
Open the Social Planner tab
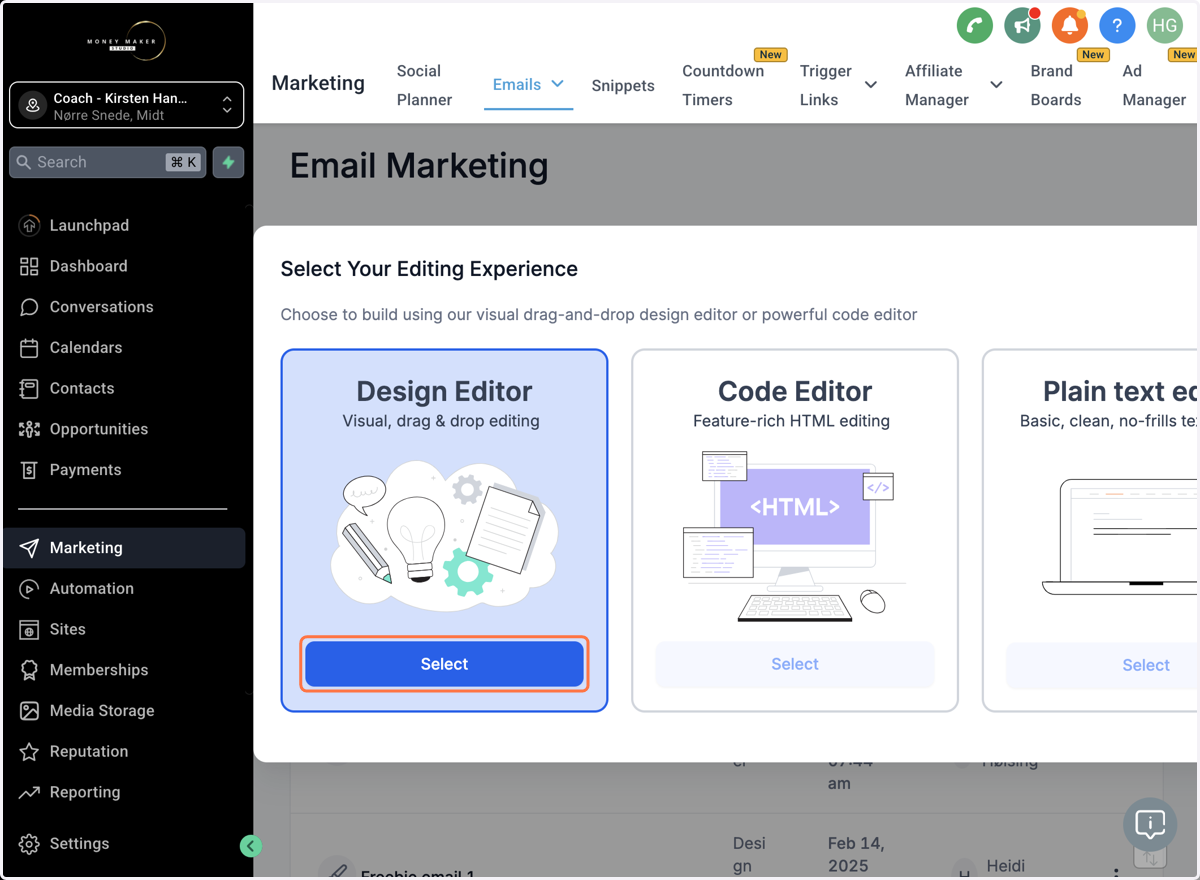(x=424, y=85)
